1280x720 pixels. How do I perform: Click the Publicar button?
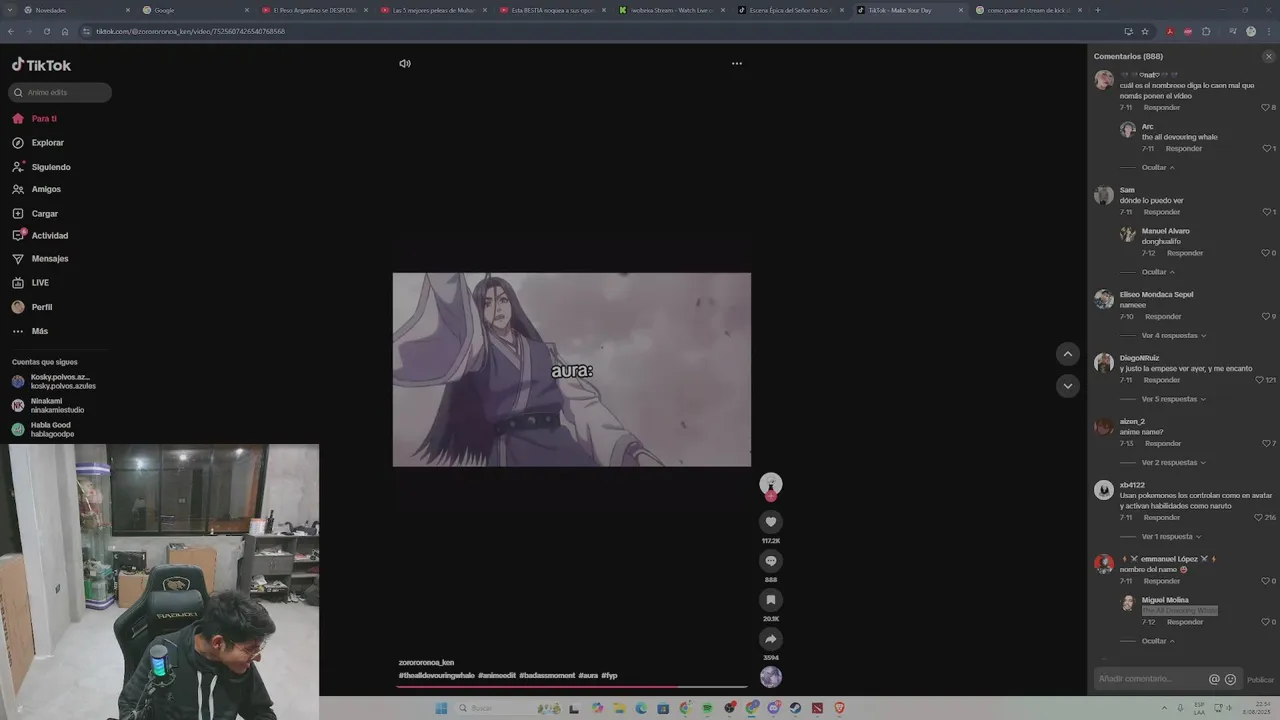(1260, 680)
